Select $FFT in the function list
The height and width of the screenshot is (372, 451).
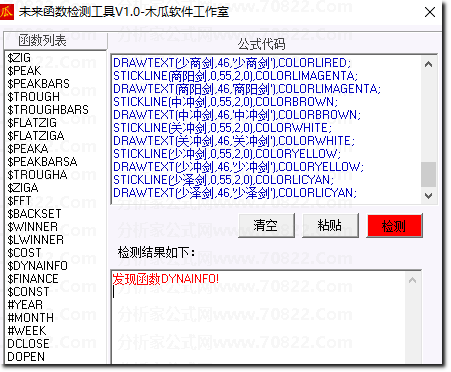pyautogui.click(x=19, y=201)
